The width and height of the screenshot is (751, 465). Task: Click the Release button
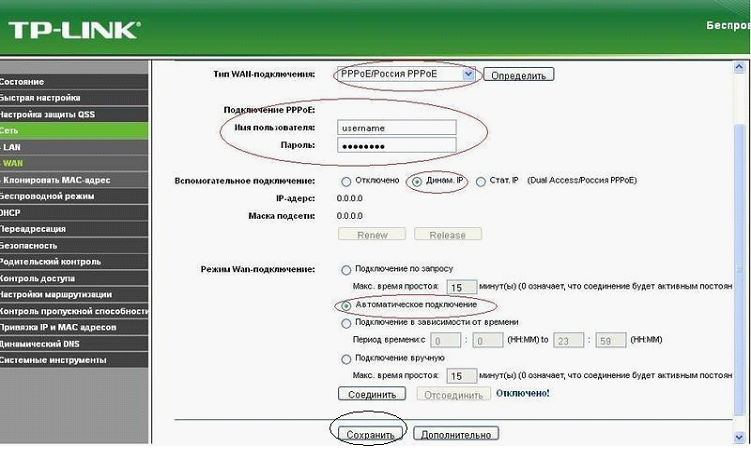click(448, 235)
